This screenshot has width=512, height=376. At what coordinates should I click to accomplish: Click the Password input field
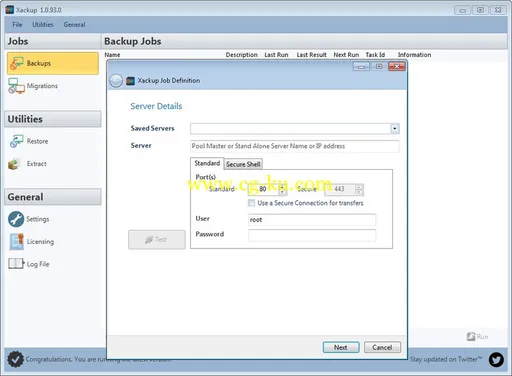point(312,235)
